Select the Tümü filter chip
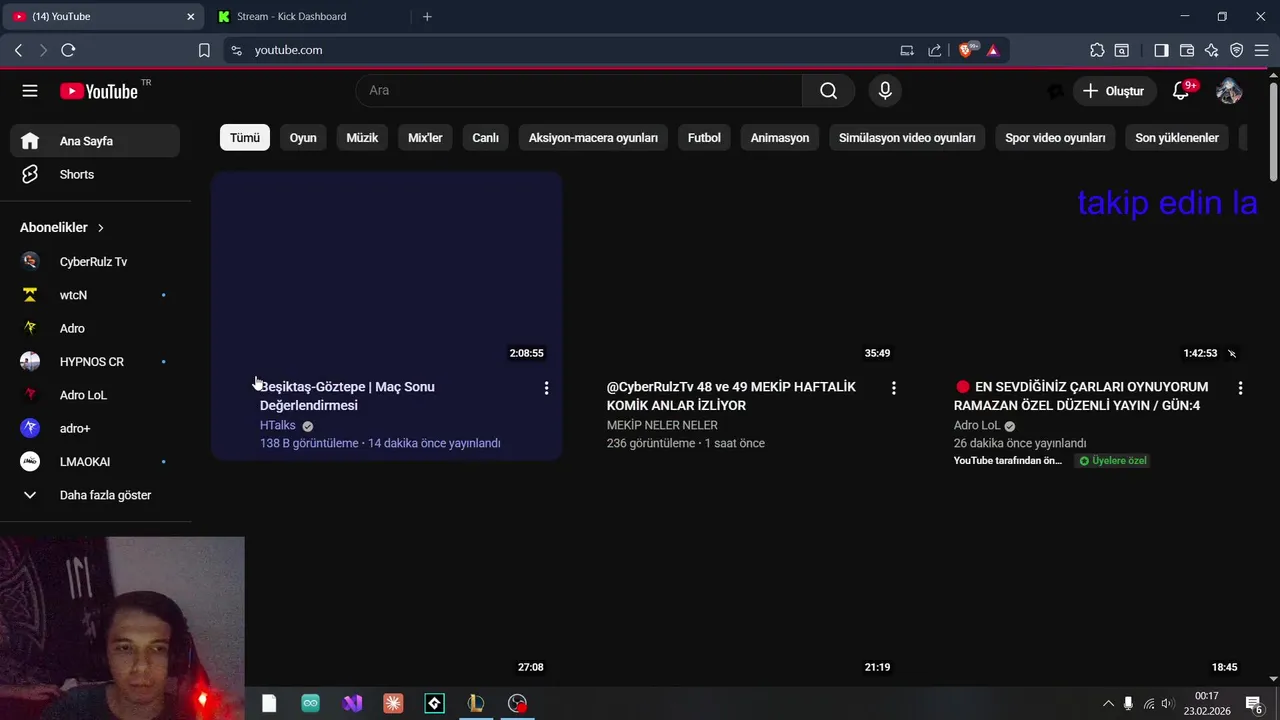Image resolution: width=1280 pixels, height=720 pixels. [x=245, y=138]
